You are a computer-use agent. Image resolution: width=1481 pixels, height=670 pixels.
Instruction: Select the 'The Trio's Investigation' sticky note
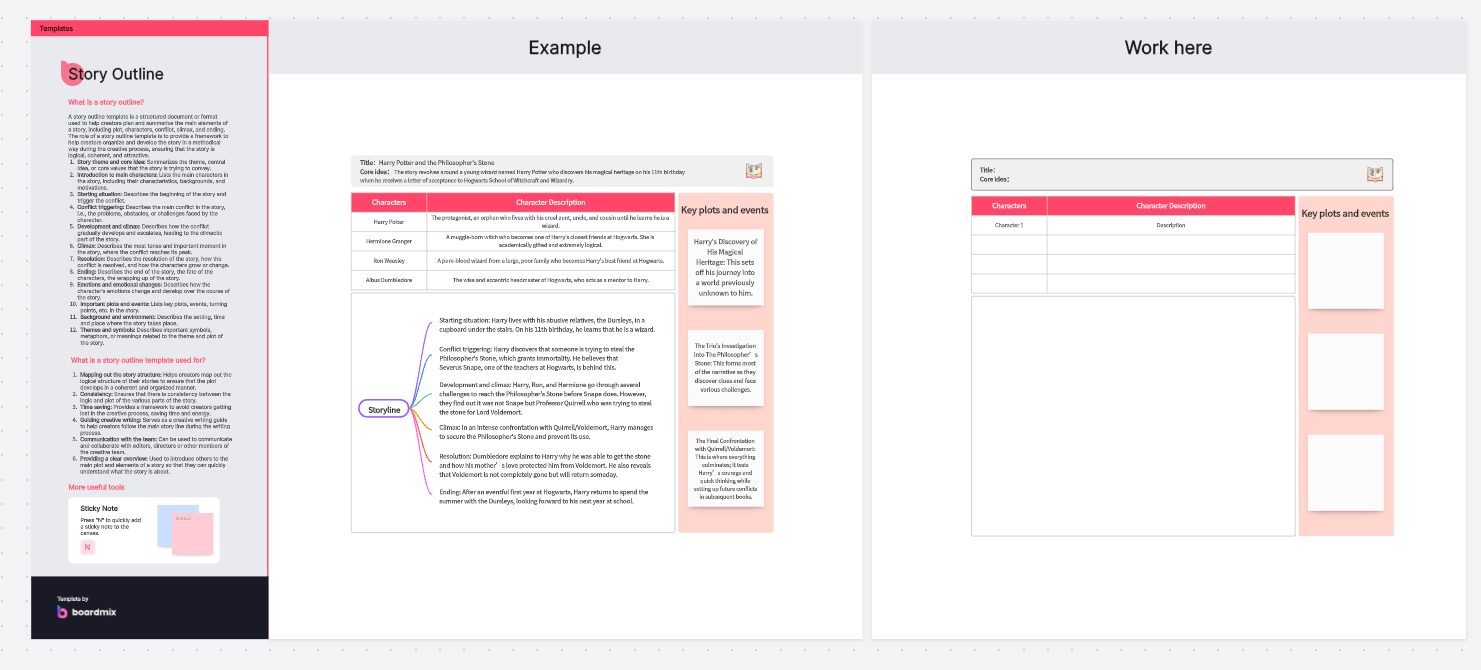click(726, 368)
